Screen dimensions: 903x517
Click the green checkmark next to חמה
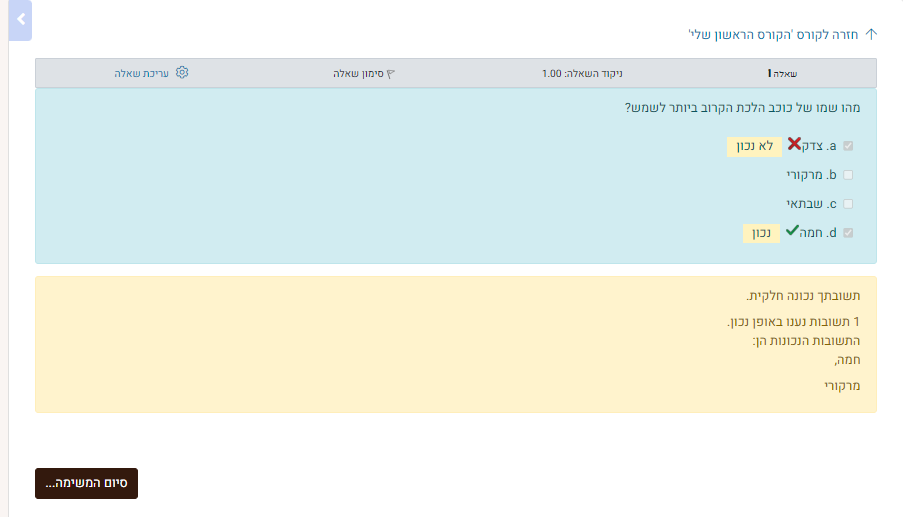click(792, 230)
